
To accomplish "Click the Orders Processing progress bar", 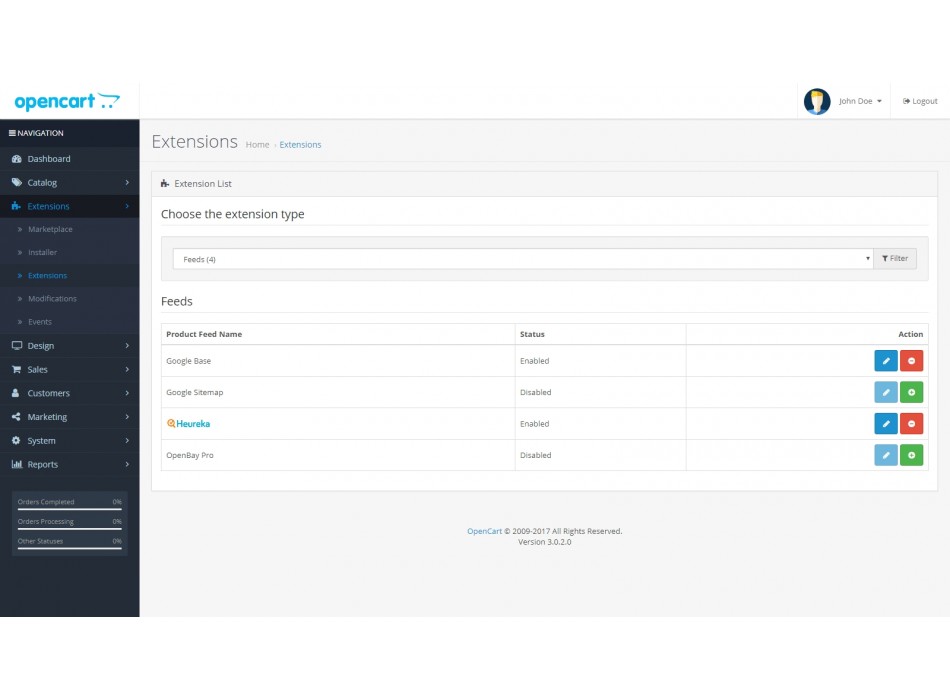I will click(70, 528).
